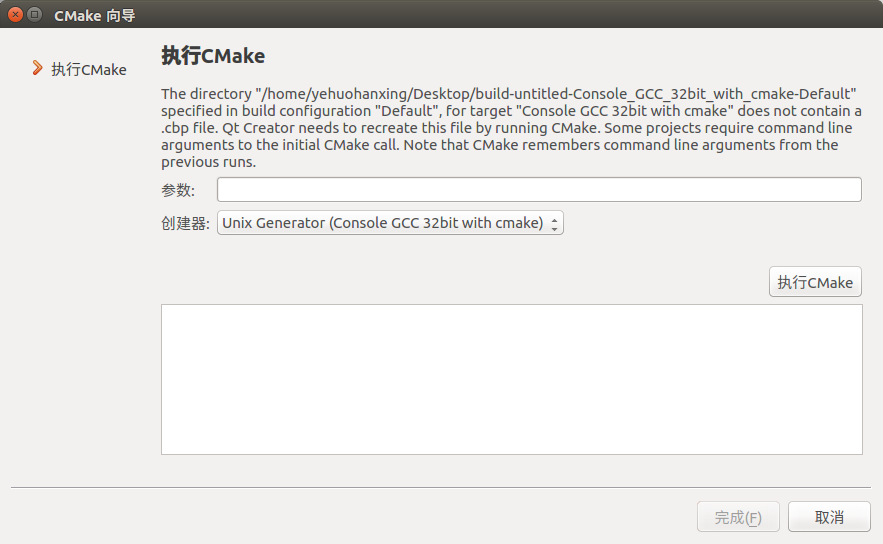Viewport: 883px width, 544px height.
Task: Click the 完成(F) finish button
Action: pyautogui.click(x=738, y=517)
